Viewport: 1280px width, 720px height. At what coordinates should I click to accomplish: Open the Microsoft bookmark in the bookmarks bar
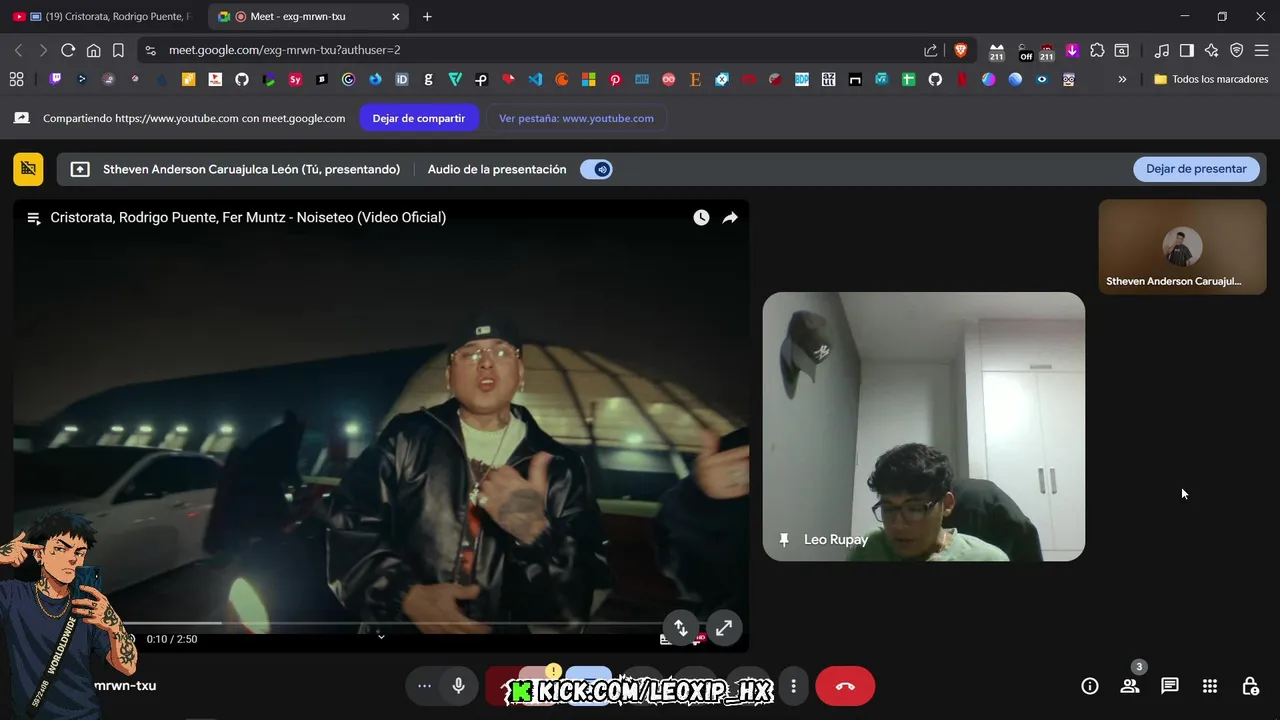coord(588,79)
